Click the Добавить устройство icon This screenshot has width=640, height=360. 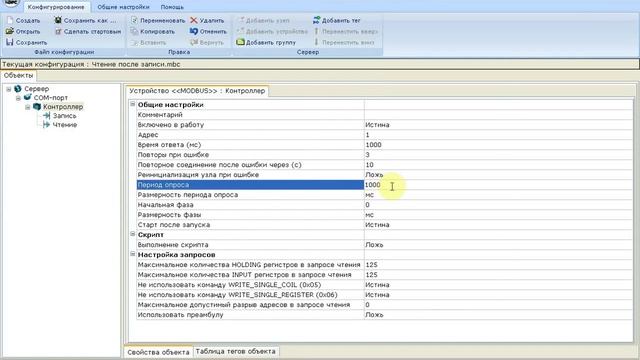pyautogui.click(x=240, y=31)
